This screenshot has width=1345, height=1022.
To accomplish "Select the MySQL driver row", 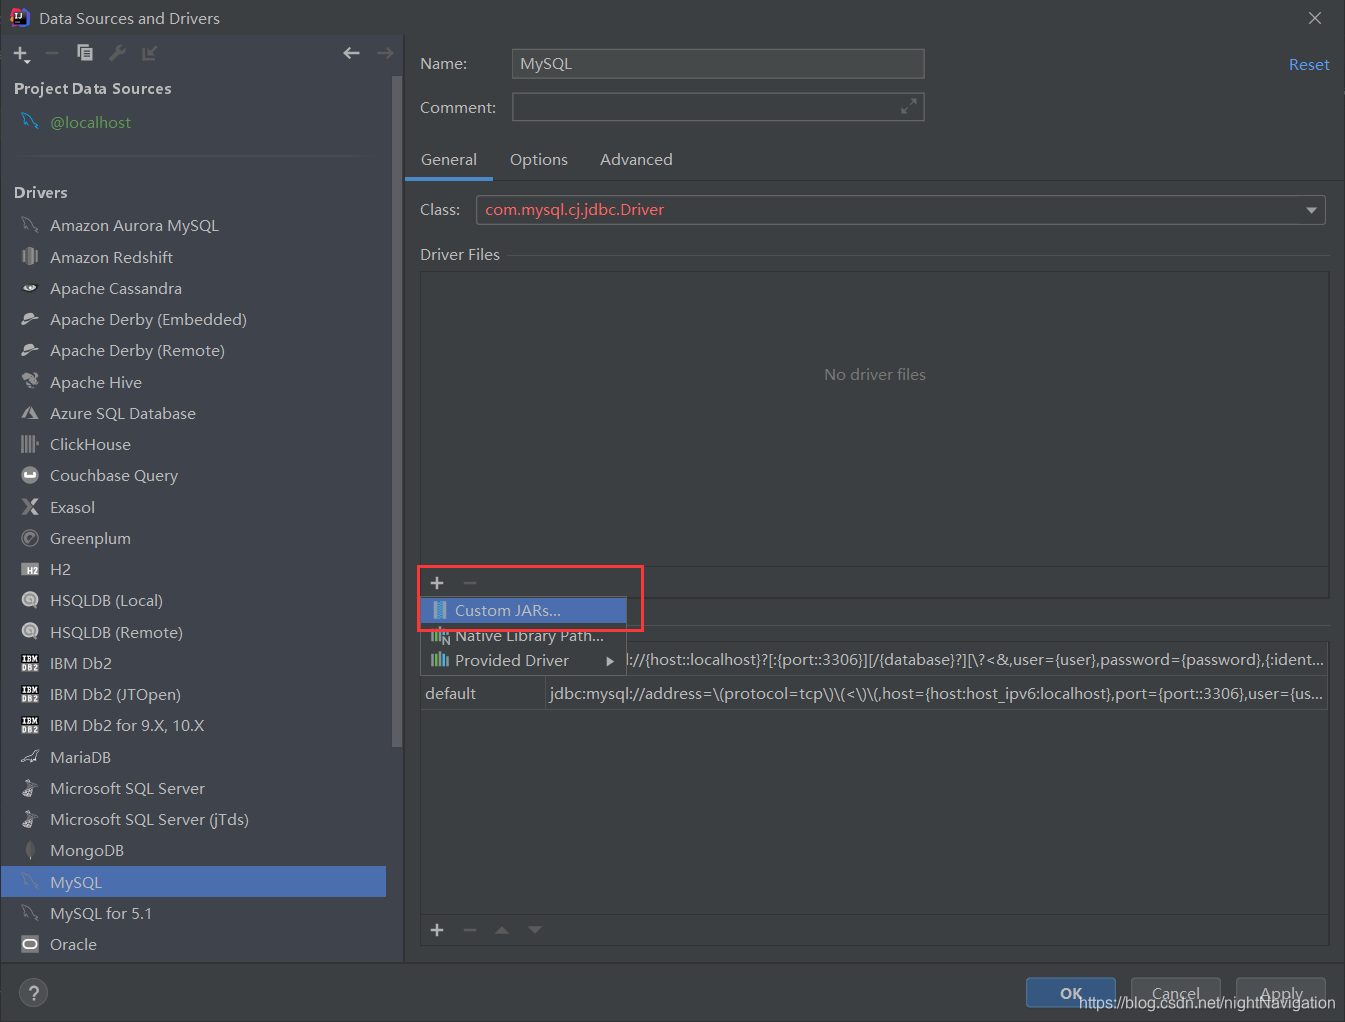I will [193, 882].
